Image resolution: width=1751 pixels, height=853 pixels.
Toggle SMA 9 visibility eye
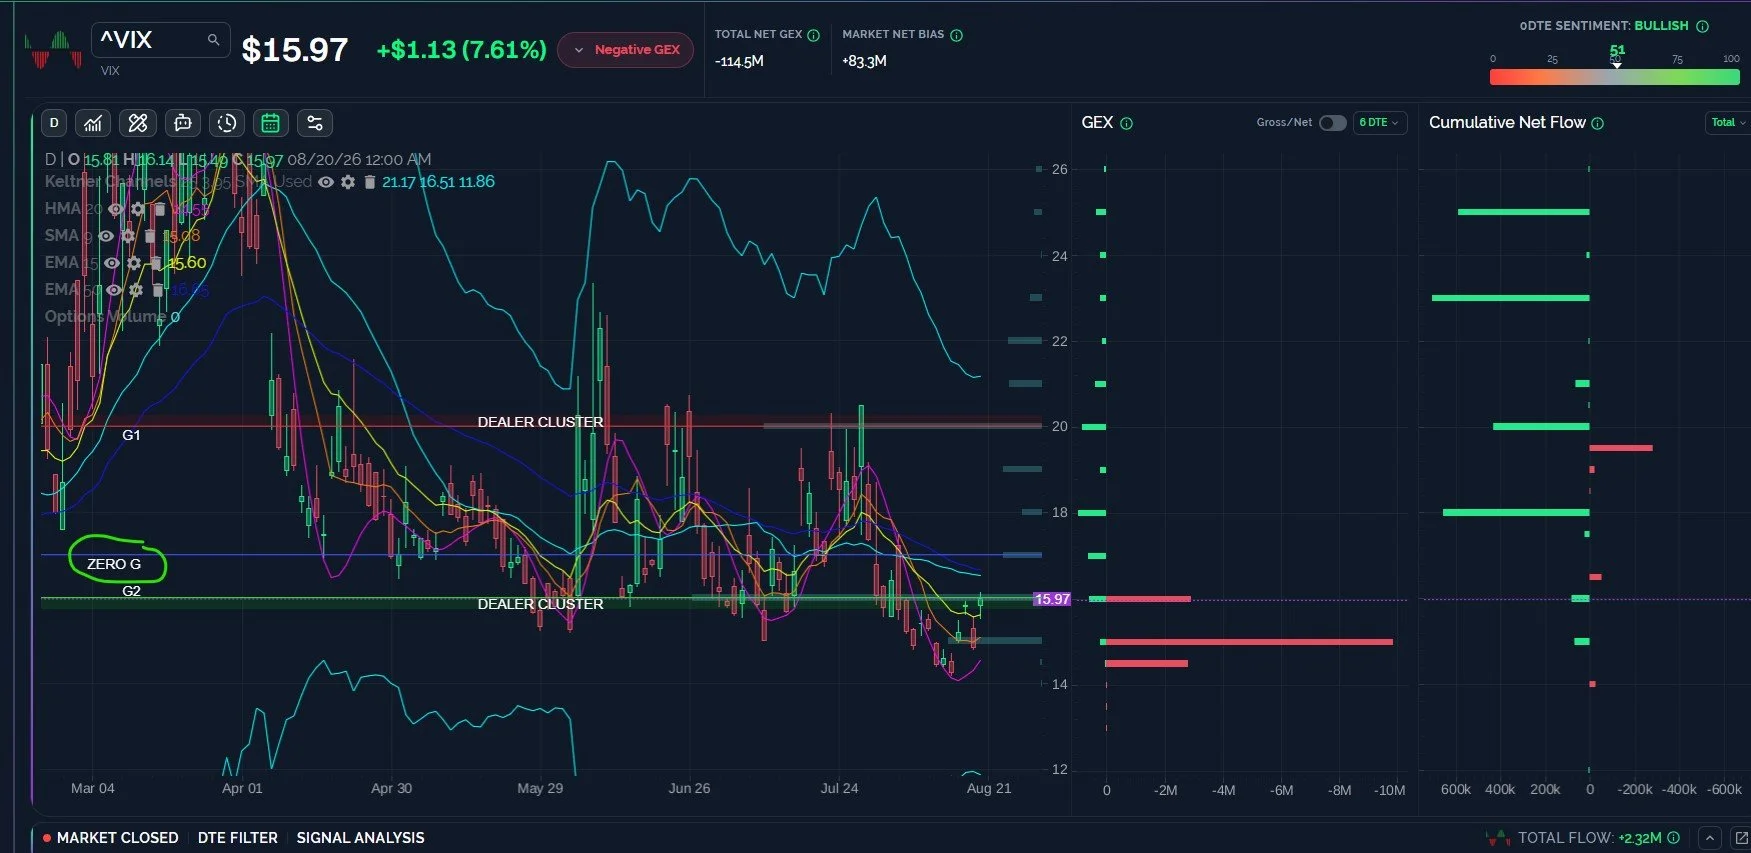coord(106,236)
